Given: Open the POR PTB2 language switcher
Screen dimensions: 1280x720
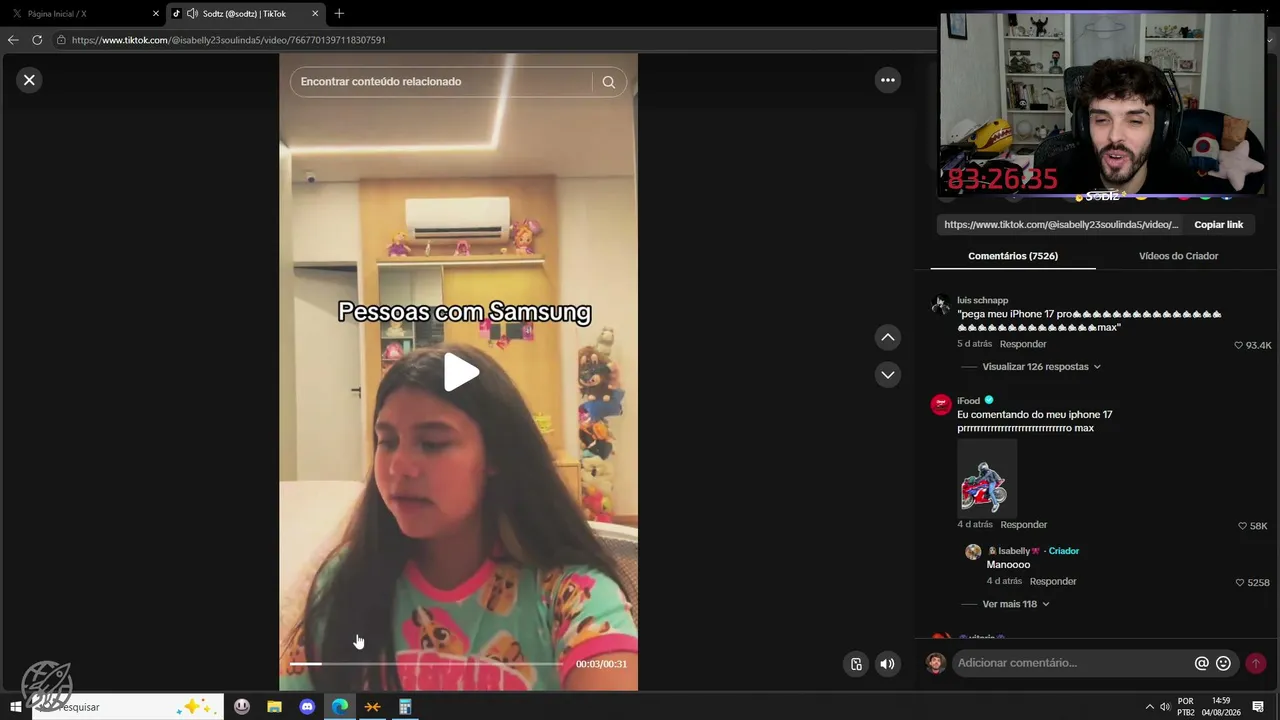Looking at the screenshot, I should pyautogui.click(x=1186, y=707).
